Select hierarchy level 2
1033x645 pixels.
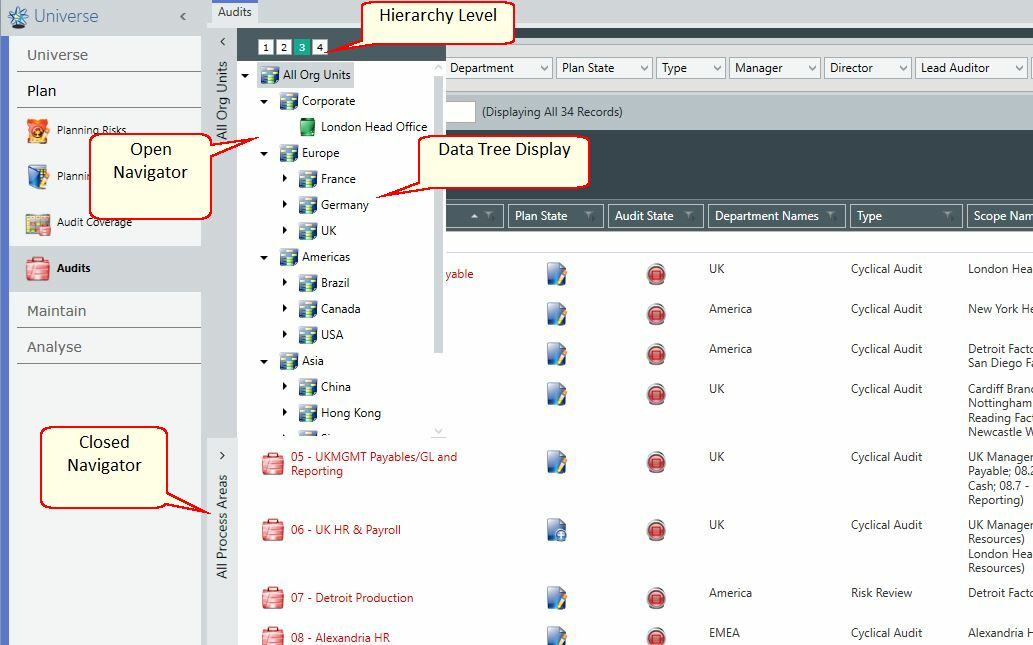(283, 47)
